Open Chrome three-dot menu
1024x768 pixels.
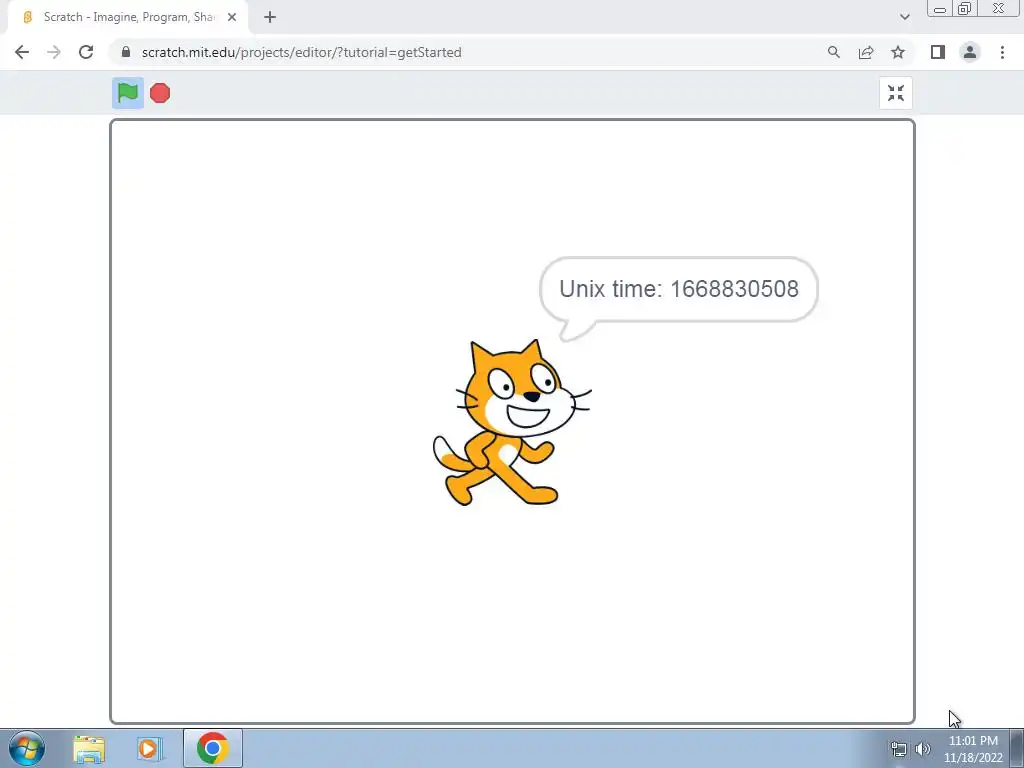(1002, 52)
